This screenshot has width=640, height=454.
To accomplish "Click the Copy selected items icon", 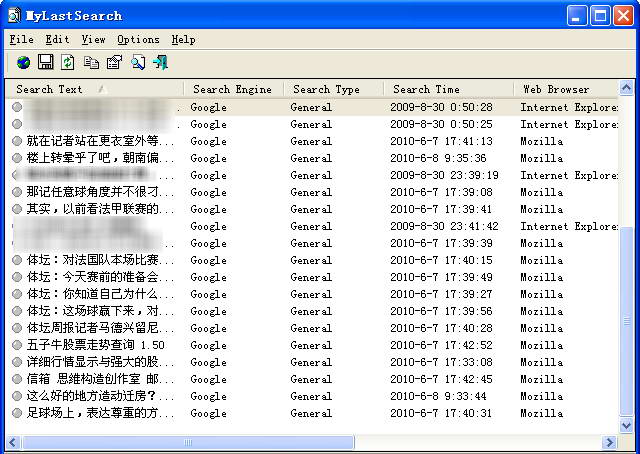I will (x=91, y=62).
